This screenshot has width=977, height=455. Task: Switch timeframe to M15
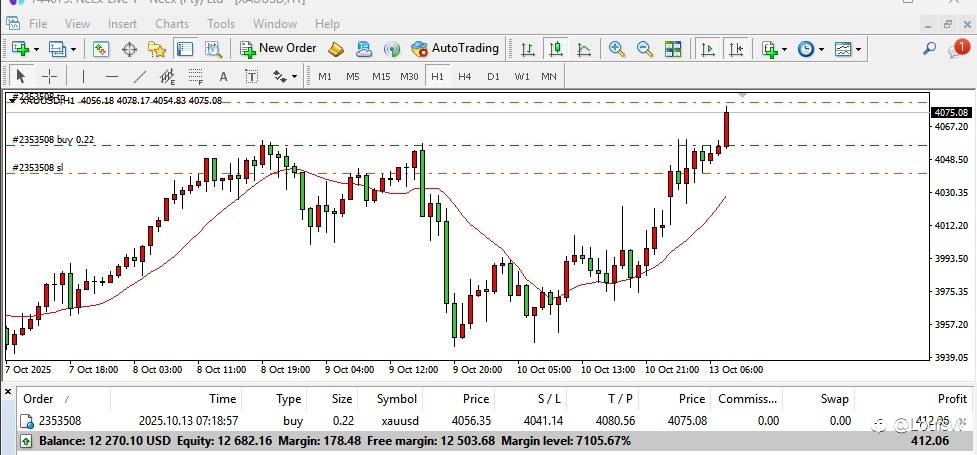coord(381,77)
